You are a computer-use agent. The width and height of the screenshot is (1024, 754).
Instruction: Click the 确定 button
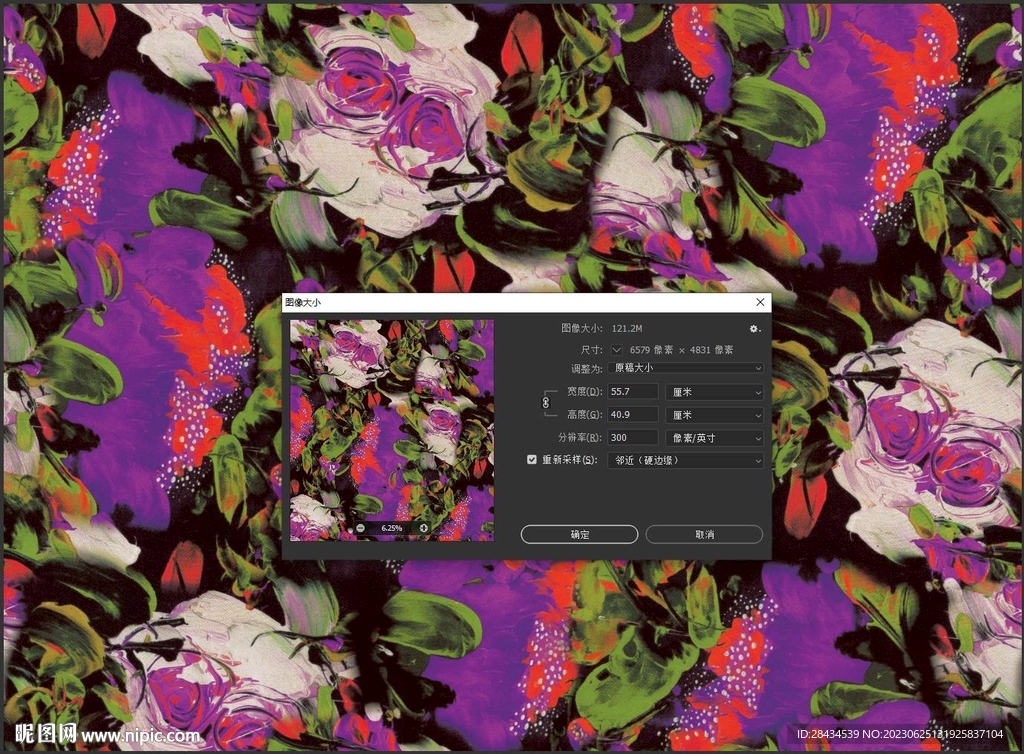point(579,534)
